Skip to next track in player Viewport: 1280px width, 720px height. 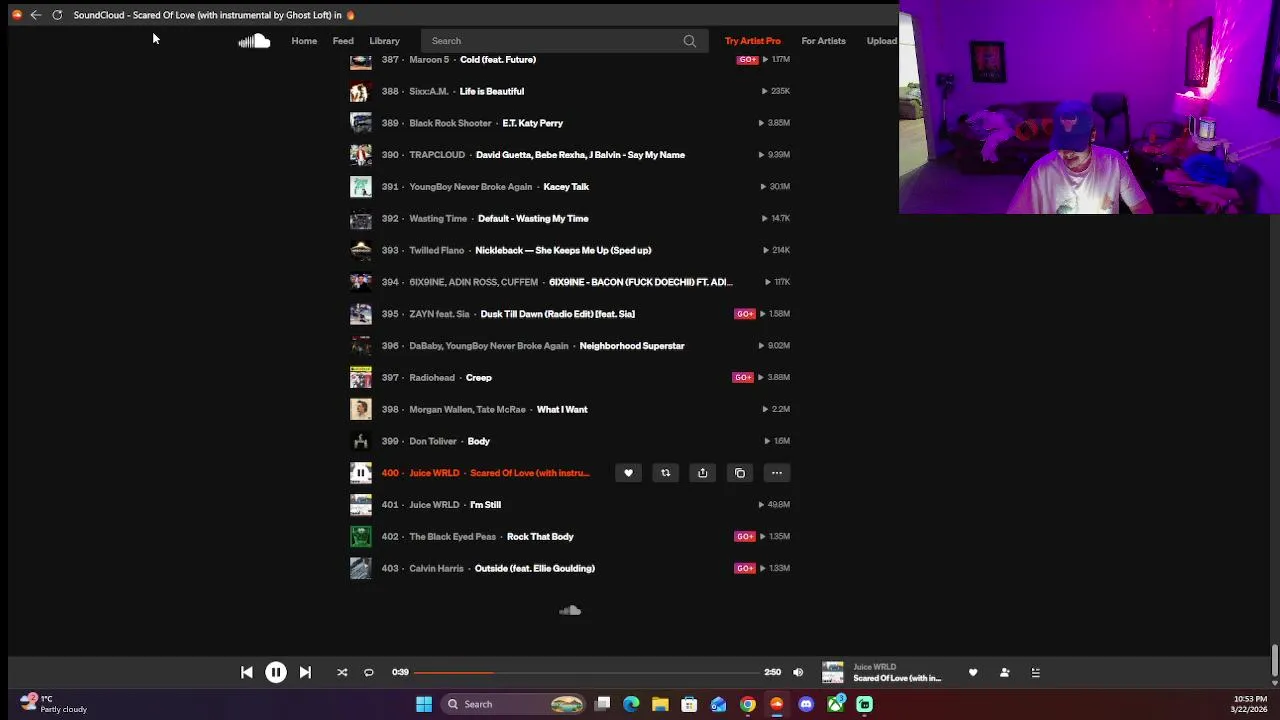point(305,673)
